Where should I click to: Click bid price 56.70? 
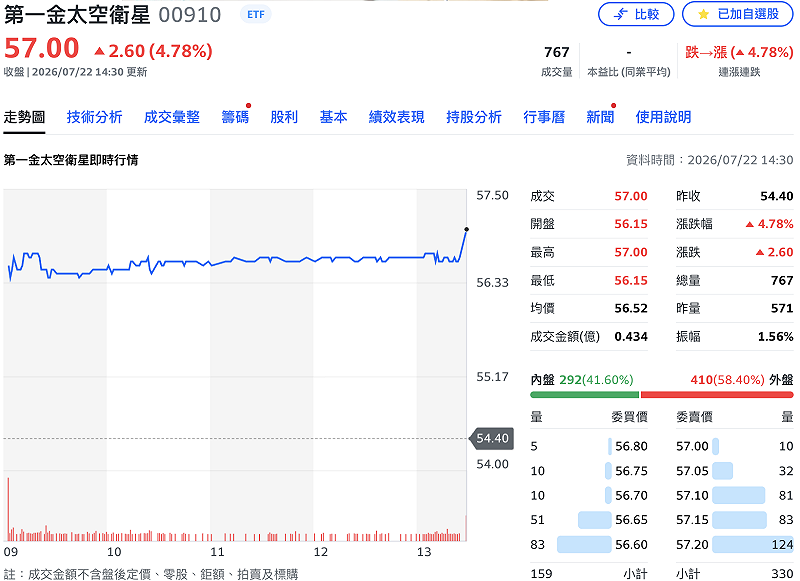pos(631,495)
